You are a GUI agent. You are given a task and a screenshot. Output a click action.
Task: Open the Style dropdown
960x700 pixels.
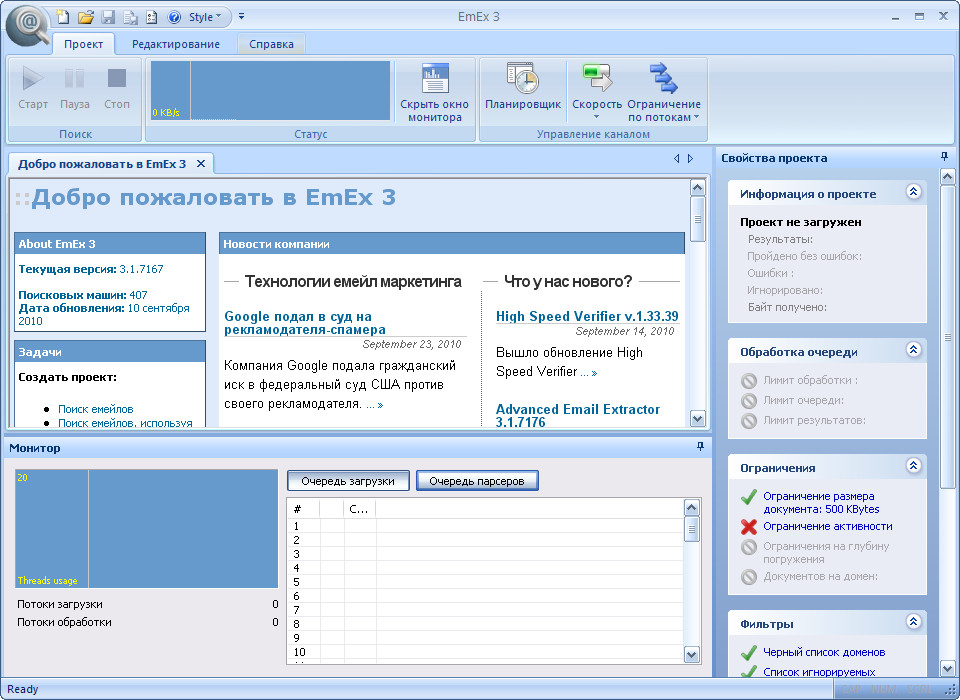(204, 17)
